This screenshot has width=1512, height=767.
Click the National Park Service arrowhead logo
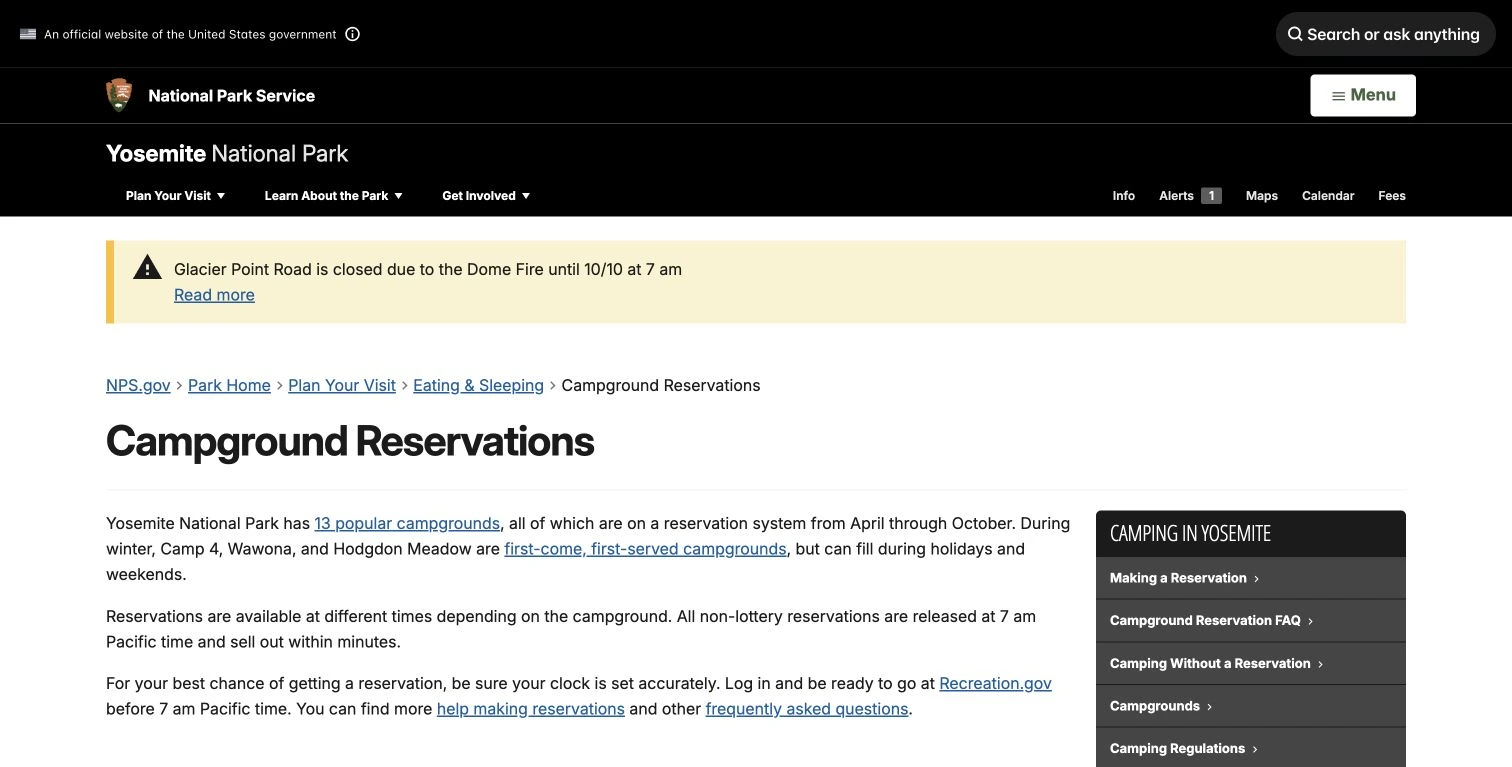pyautogui.click(x=119, y=95)
